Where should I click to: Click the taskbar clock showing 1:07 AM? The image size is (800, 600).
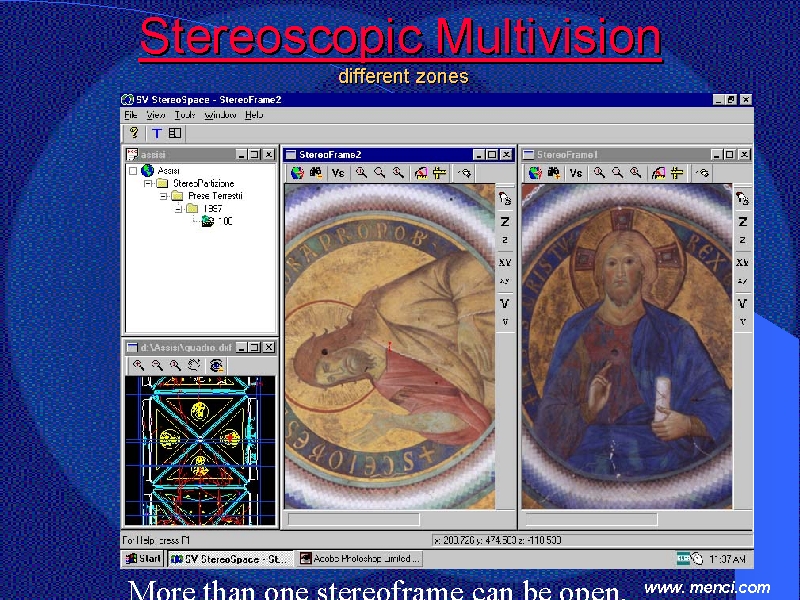[x=728, y=559]
